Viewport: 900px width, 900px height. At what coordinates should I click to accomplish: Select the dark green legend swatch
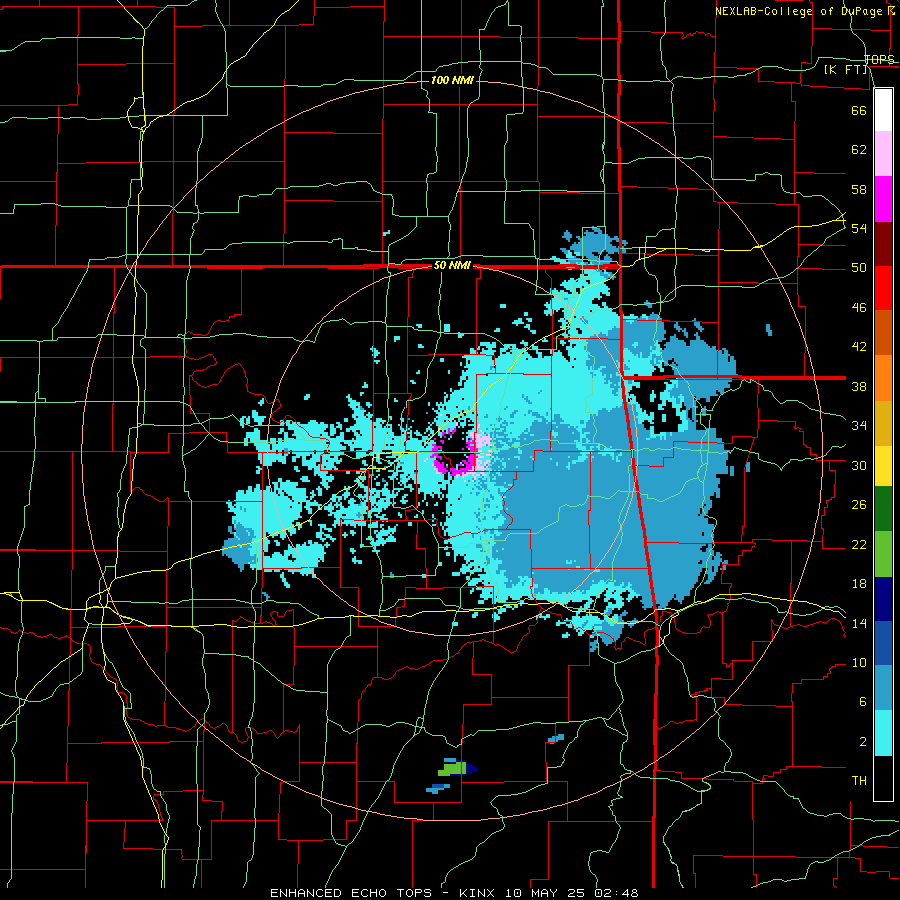(883, 509)
